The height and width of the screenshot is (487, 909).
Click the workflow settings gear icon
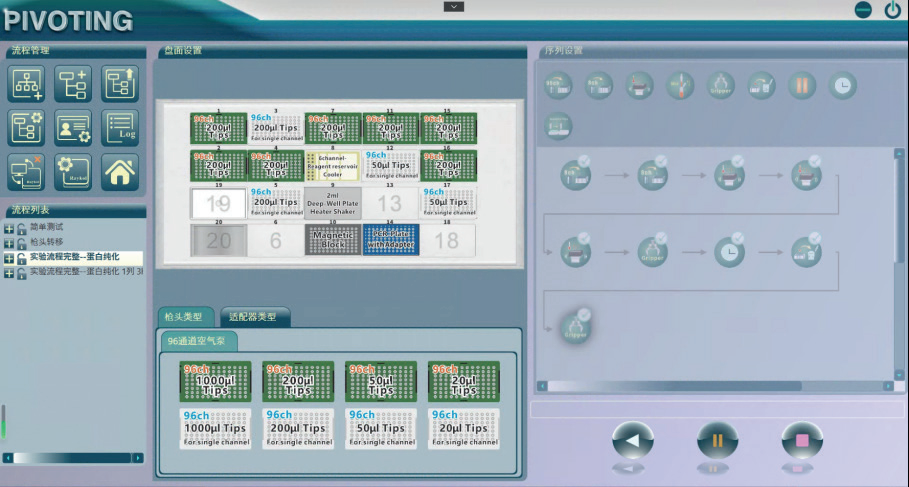click(x=27, y=127)
